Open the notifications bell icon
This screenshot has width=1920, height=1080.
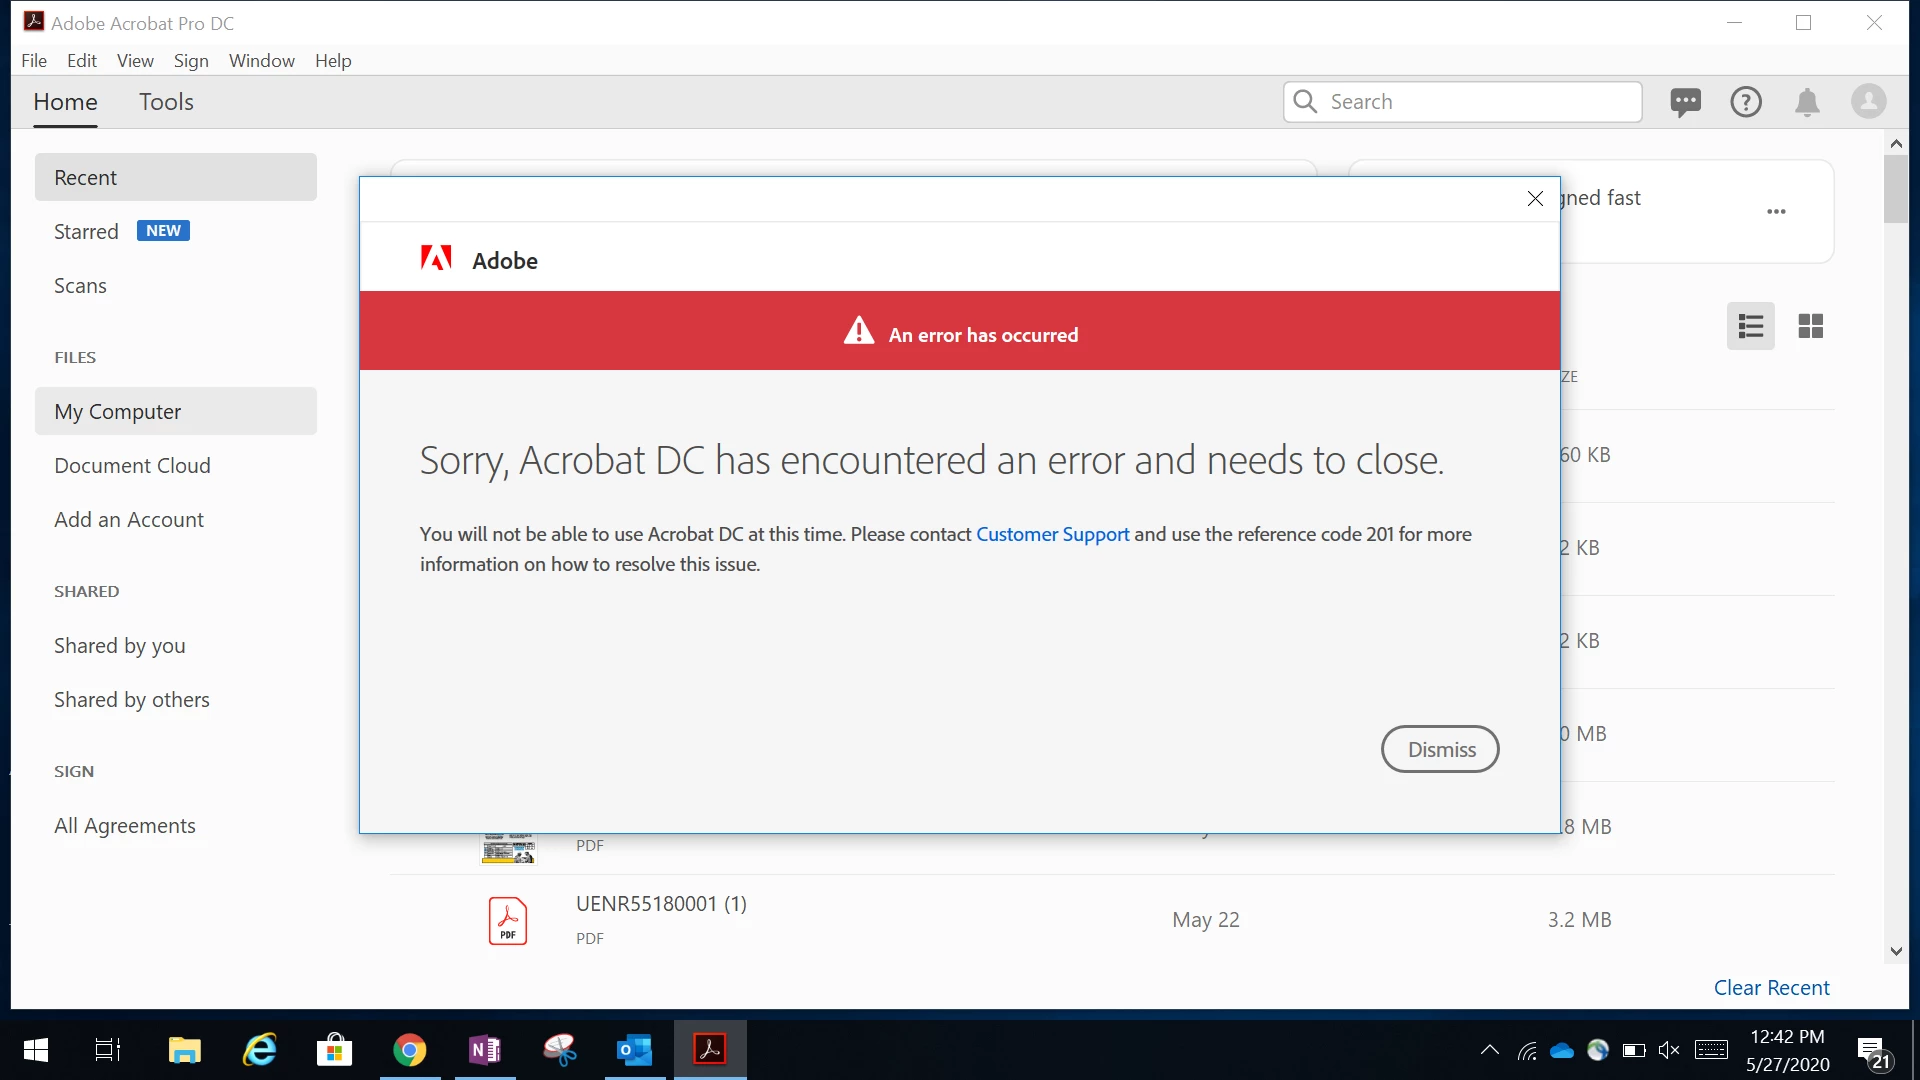click(x=1807, y=102)
